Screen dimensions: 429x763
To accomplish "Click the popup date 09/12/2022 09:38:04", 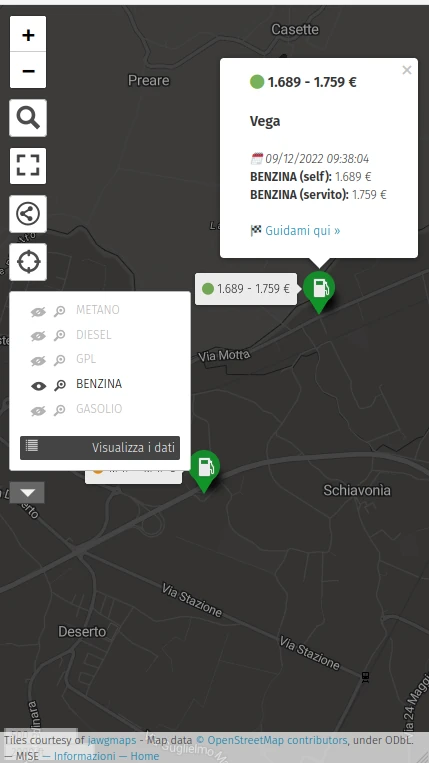I will tap(317, 159).
